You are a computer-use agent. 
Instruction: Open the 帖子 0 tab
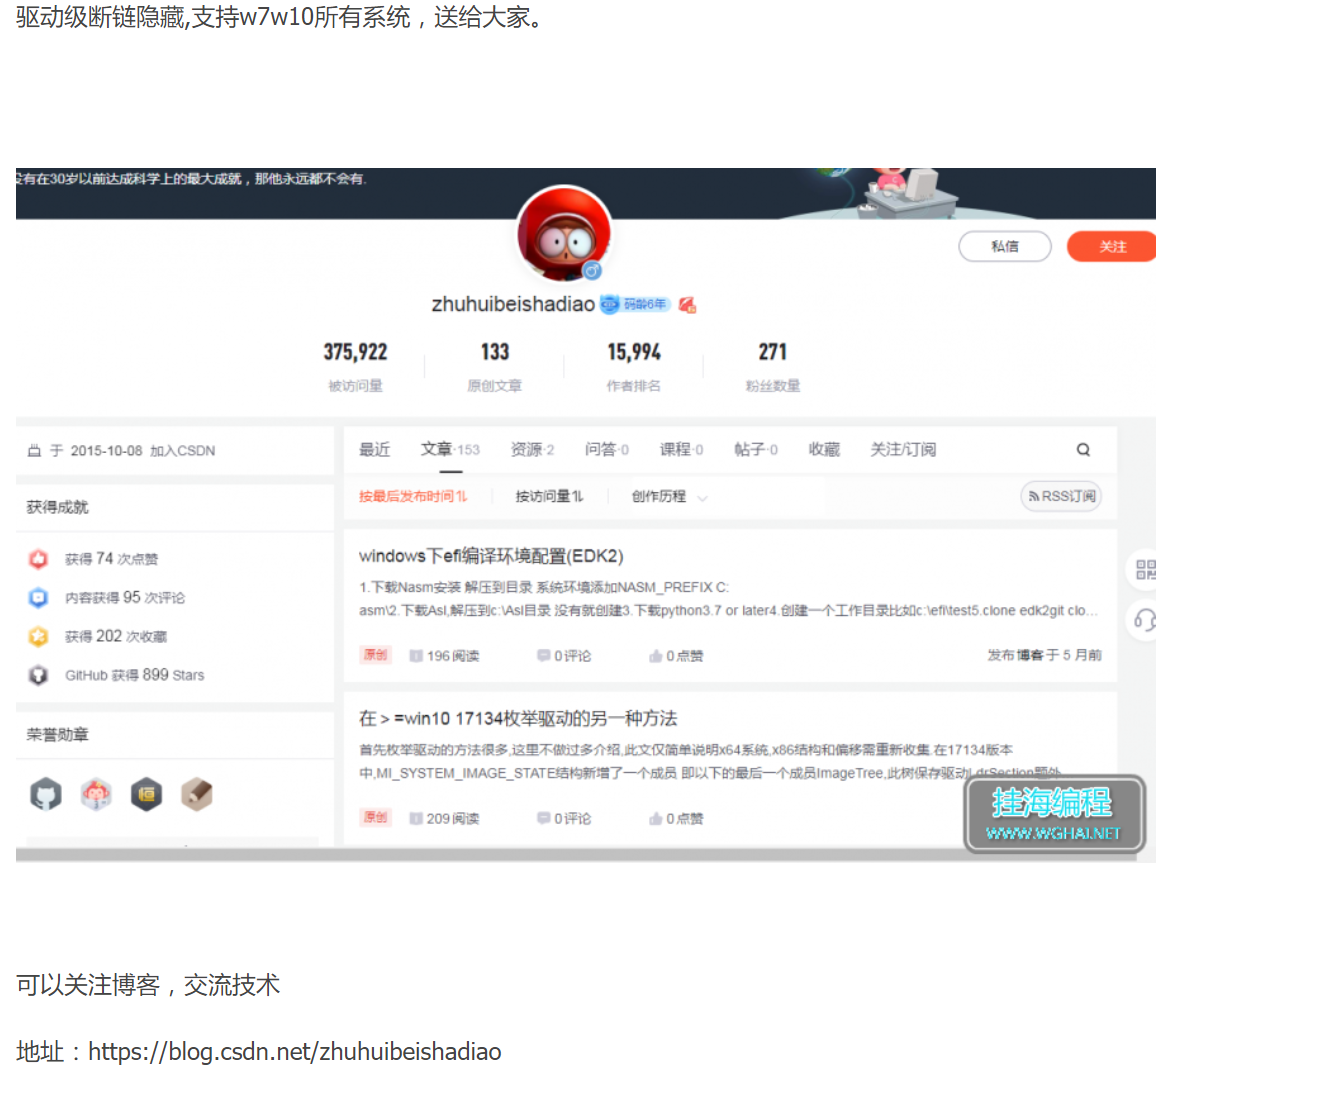(x=756, y=450)
